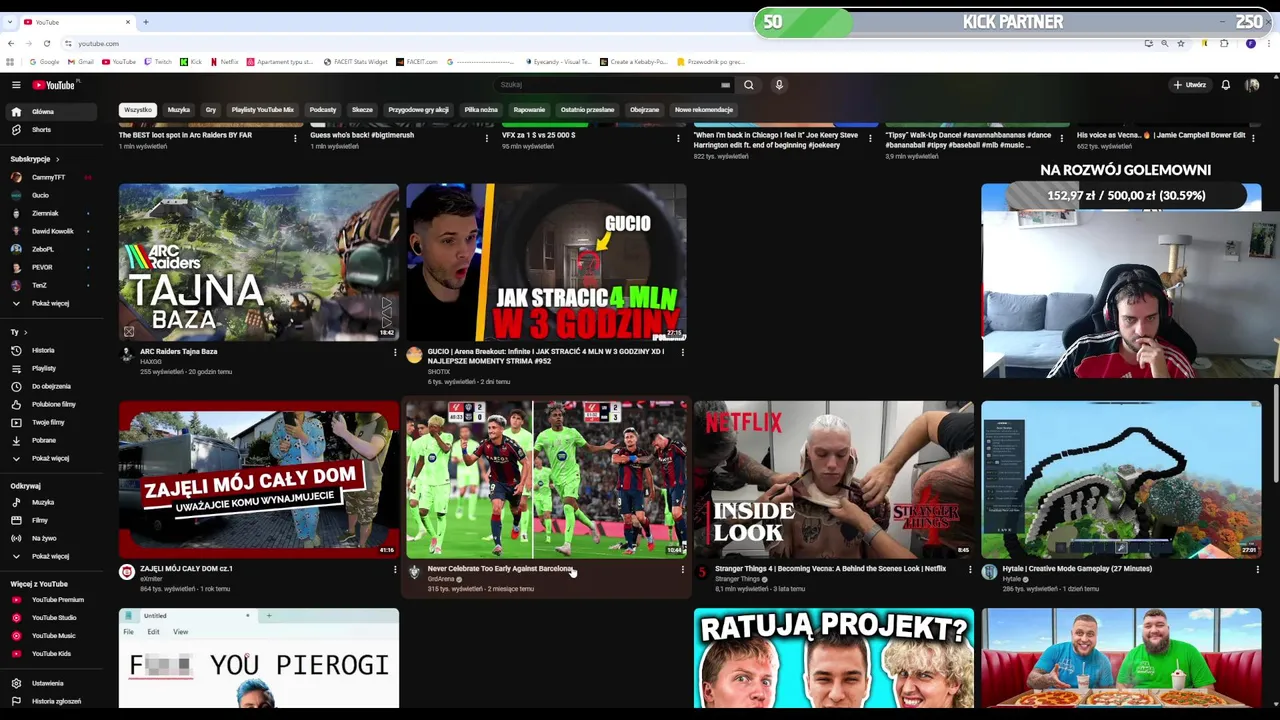
Task: Expand the Ty section header
Action: pyautogui.click(x=19, y=332)
